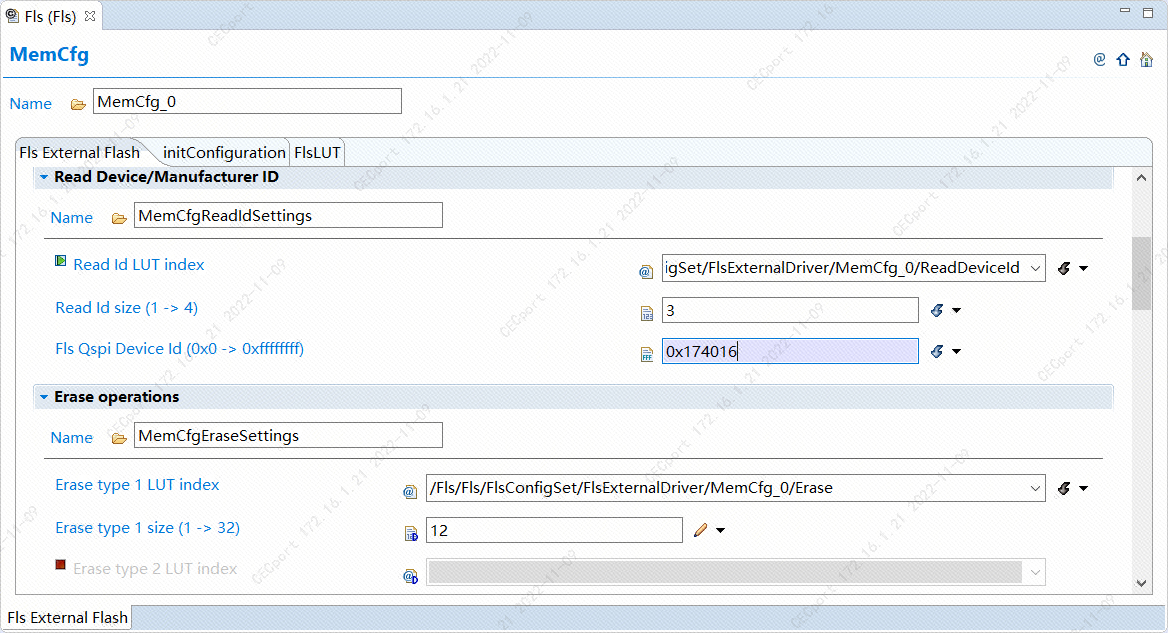The height and width of the screenshot is (633, 1168).
Task: Click the Erase type 1 LUT index label
Action: point(137,485)
